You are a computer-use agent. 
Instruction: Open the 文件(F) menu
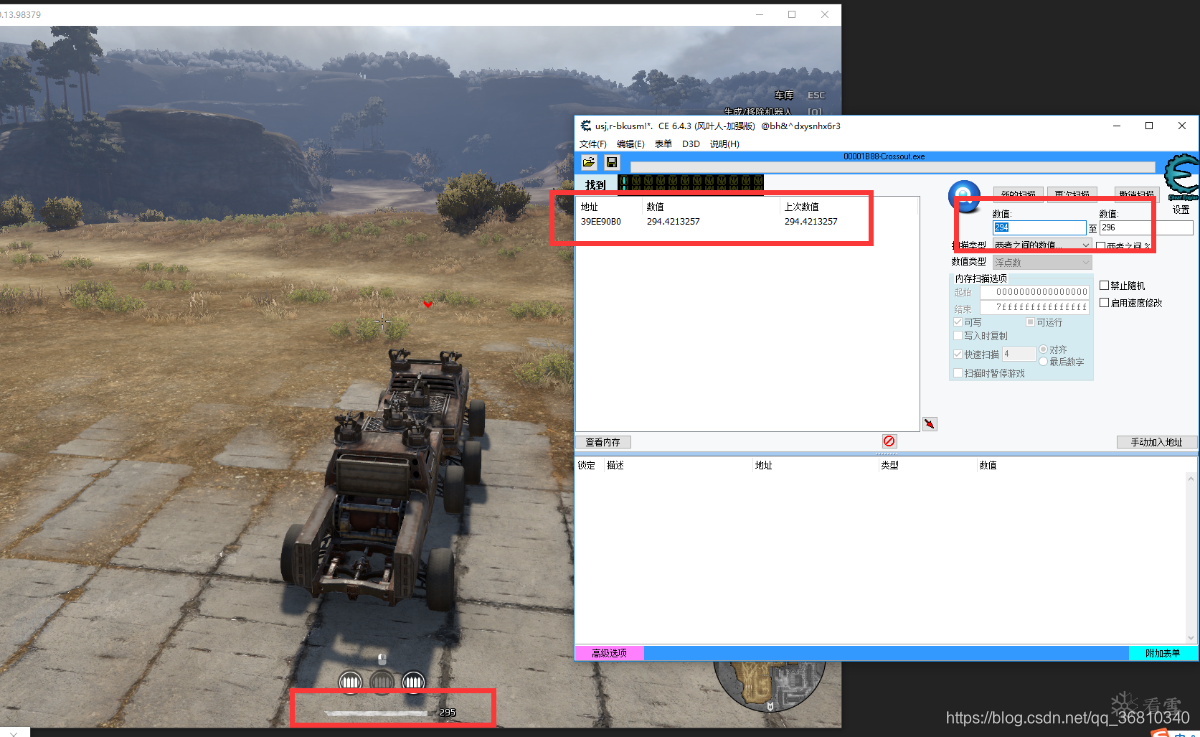(x=593, y=144)
